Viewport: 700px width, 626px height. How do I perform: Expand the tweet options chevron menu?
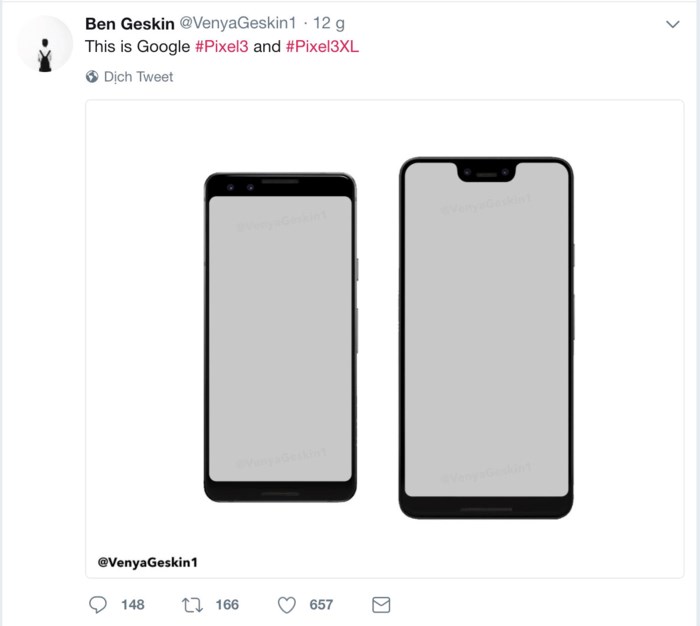pyautogui.click(x=672, y=24)
